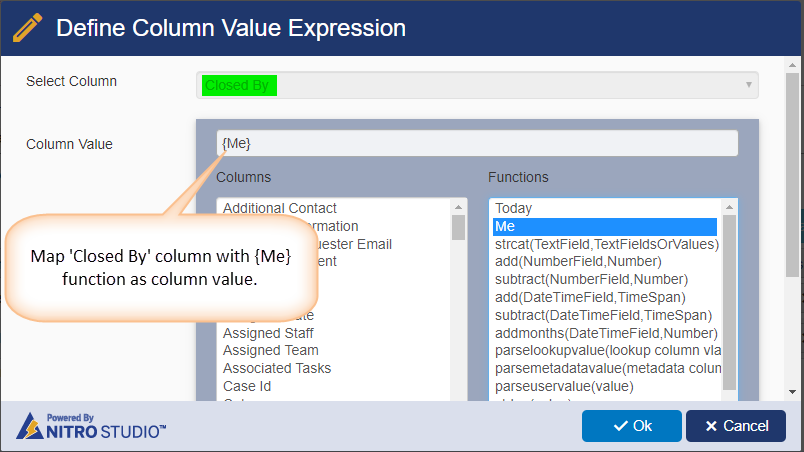
Task: Click the pencil icon in the dialog header
Action: pos(27,27)
